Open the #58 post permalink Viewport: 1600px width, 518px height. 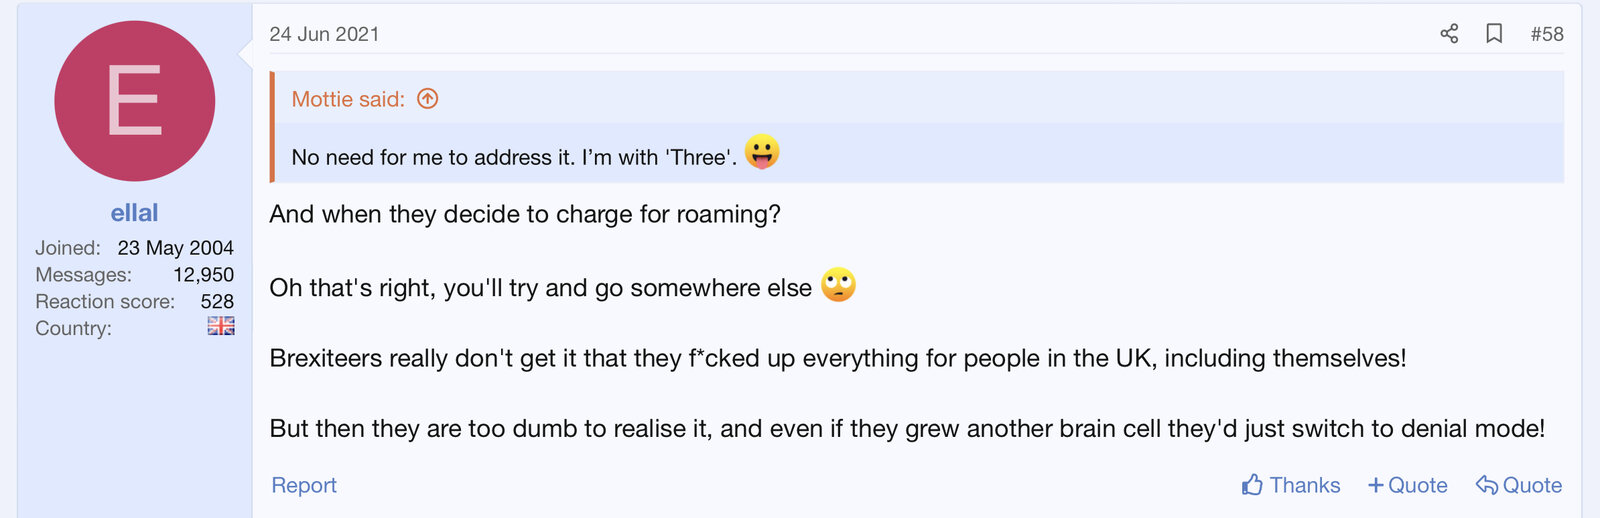pos(1547,34)
